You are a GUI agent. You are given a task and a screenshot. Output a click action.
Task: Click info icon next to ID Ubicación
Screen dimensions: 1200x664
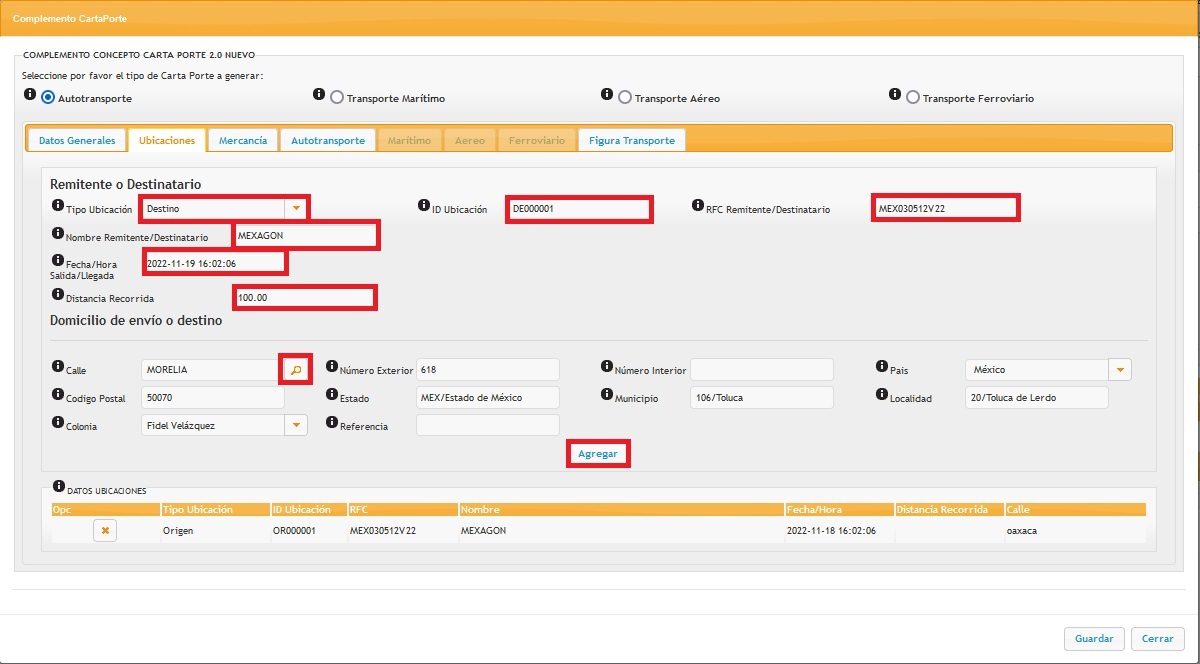pyautogui.click(x=423, y=205)
